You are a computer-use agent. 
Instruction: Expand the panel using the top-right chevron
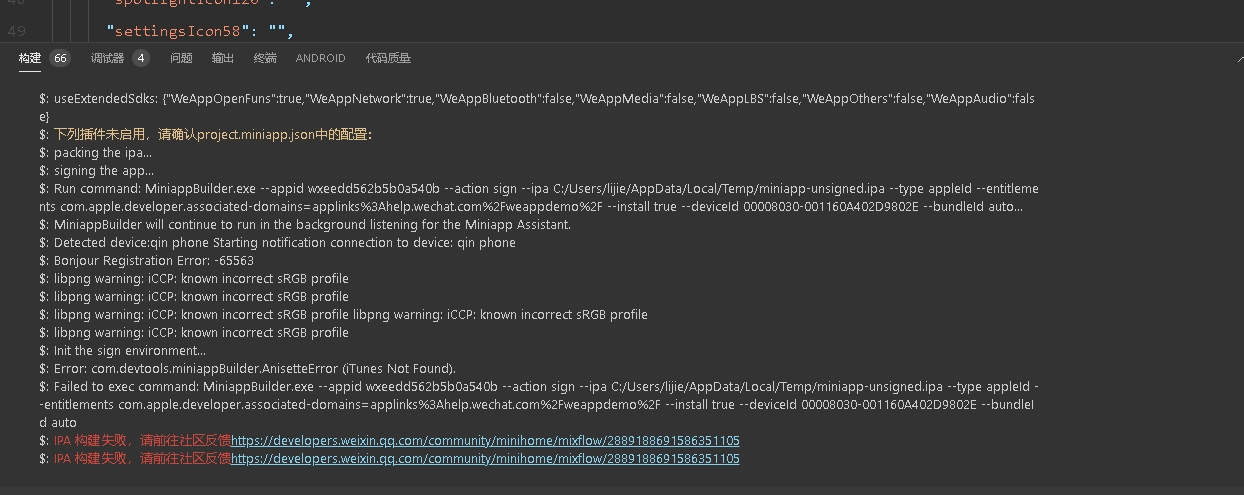[1238, 59]
